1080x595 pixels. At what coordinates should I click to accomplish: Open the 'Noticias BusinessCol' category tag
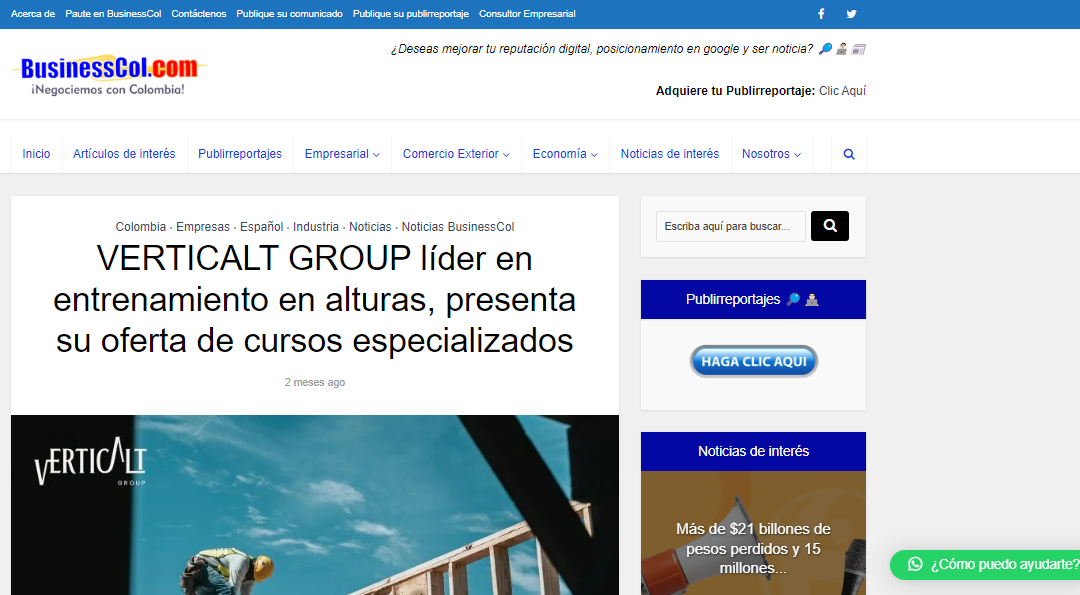(x=458, y=227)
